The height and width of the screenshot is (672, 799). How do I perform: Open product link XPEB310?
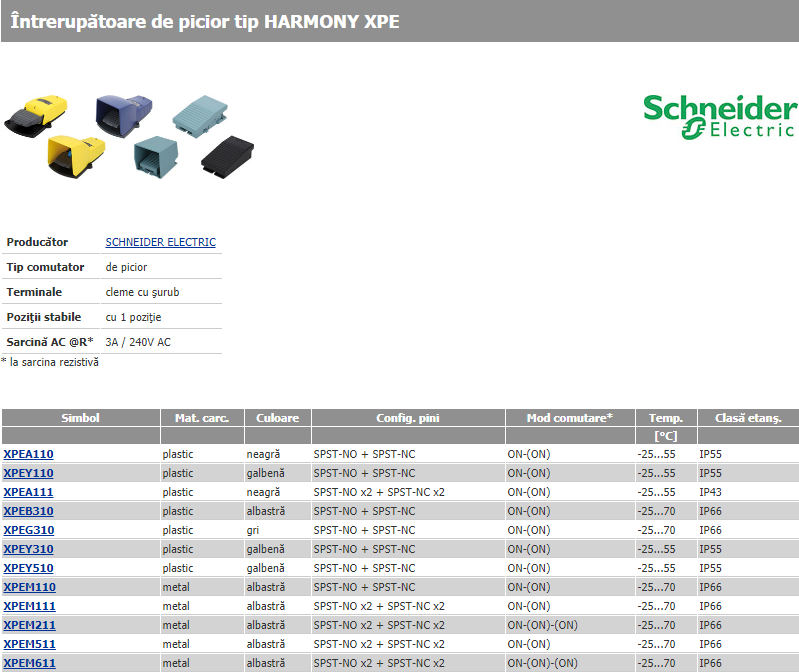coord(29,511)
